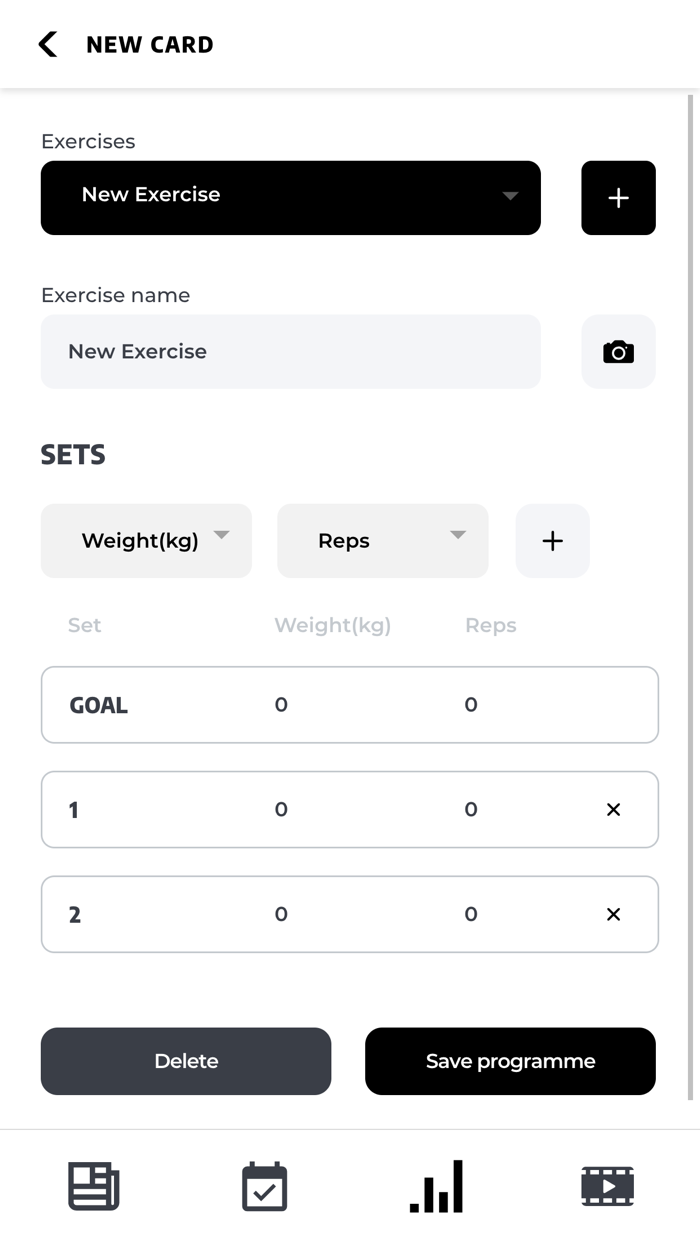Open the camera to add exercise photo
Screen dimensions: 700x1244
point(618,351)
